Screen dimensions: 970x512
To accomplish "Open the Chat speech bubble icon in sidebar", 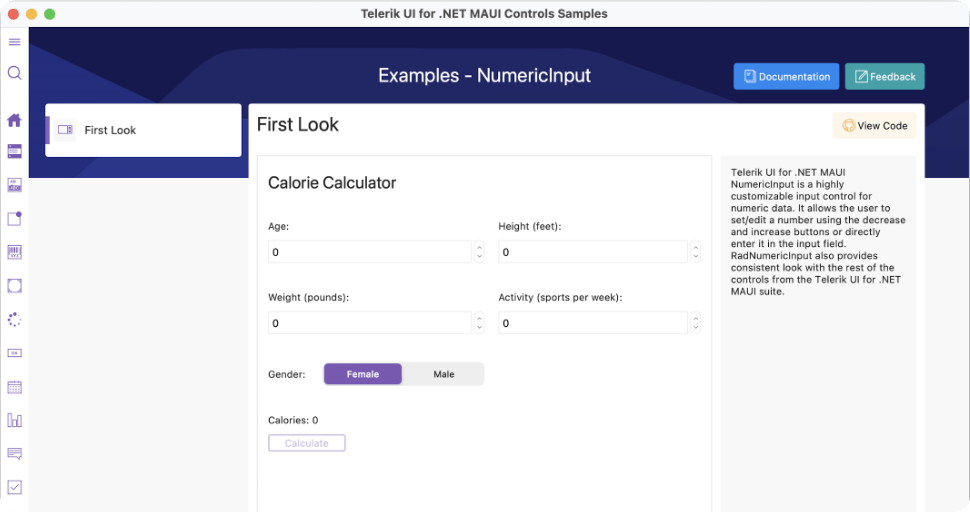I will click(x=14, y=454).
